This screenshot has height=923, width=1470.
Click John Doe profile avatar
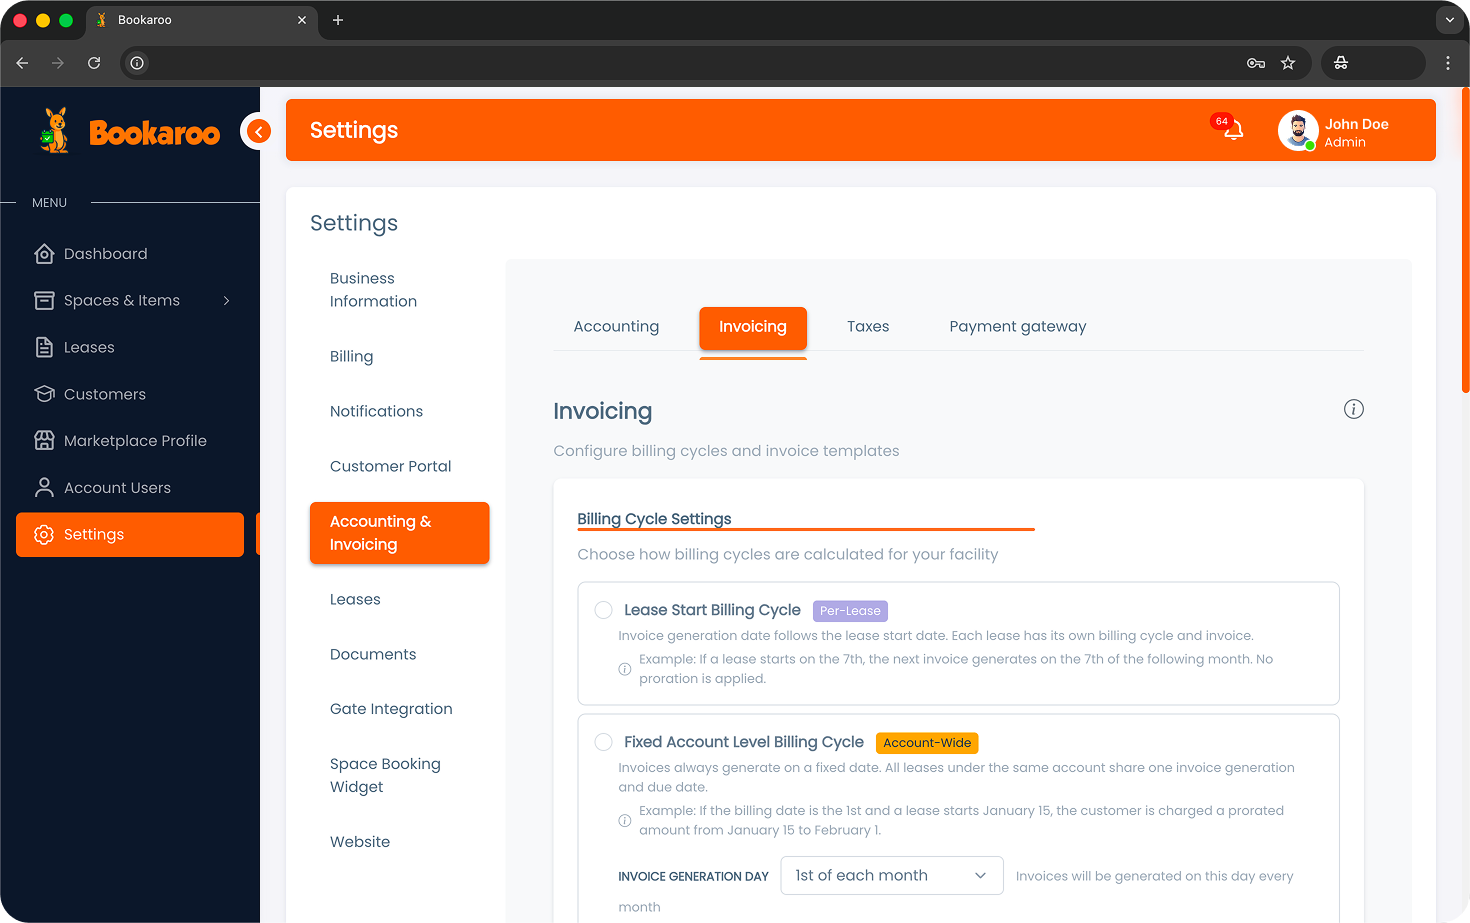click(x=1297, y=131)
